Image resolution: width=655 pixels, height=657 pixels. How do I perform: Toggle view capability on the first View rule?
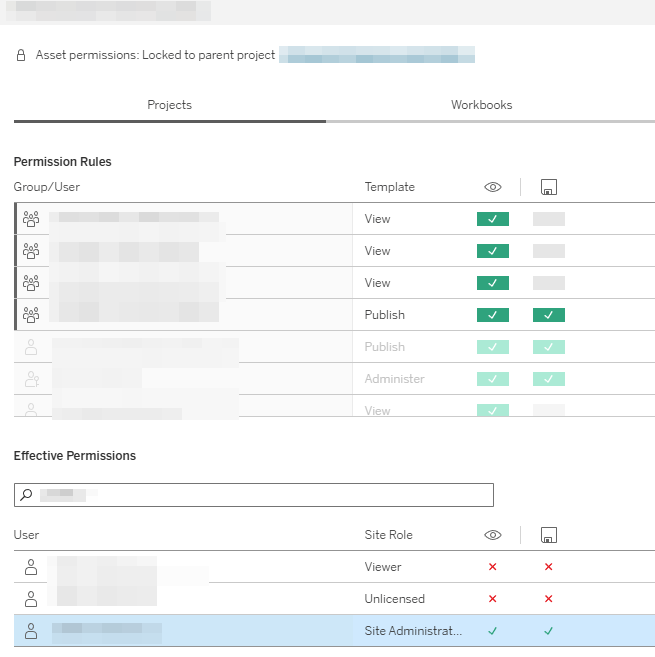[x=492, y=219]
